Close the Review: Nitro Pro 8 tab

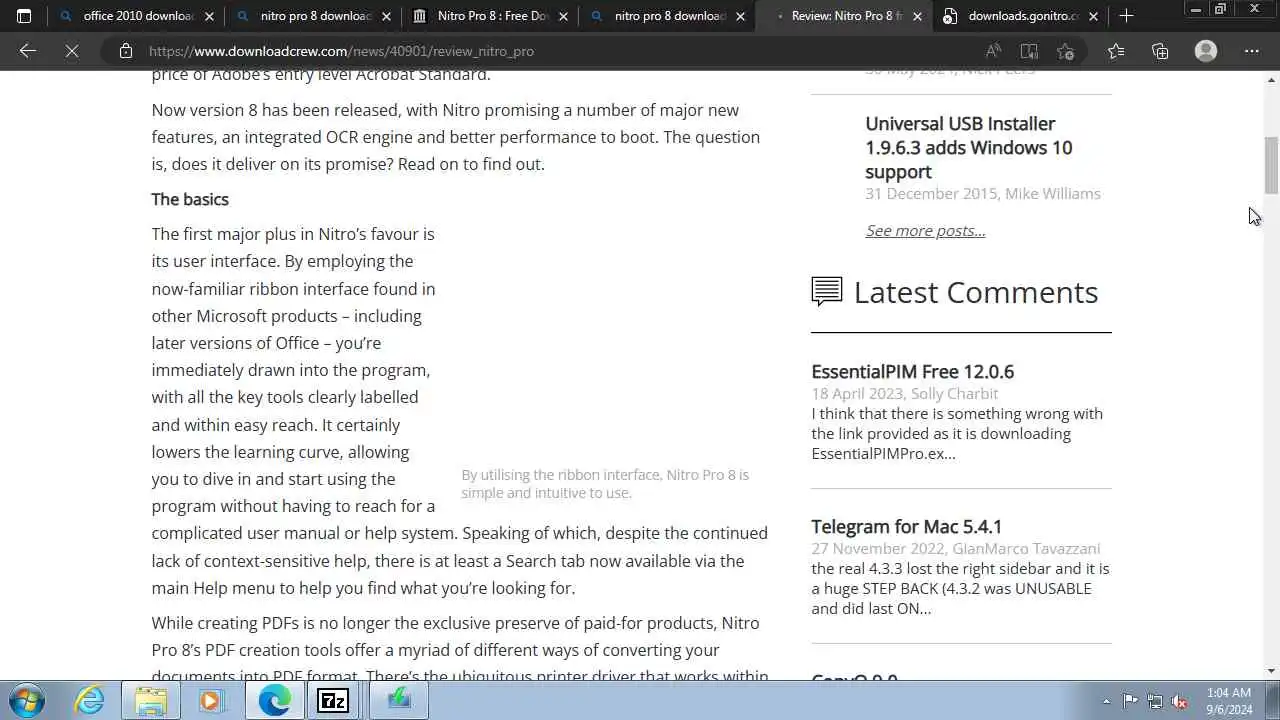coord(917,16)
